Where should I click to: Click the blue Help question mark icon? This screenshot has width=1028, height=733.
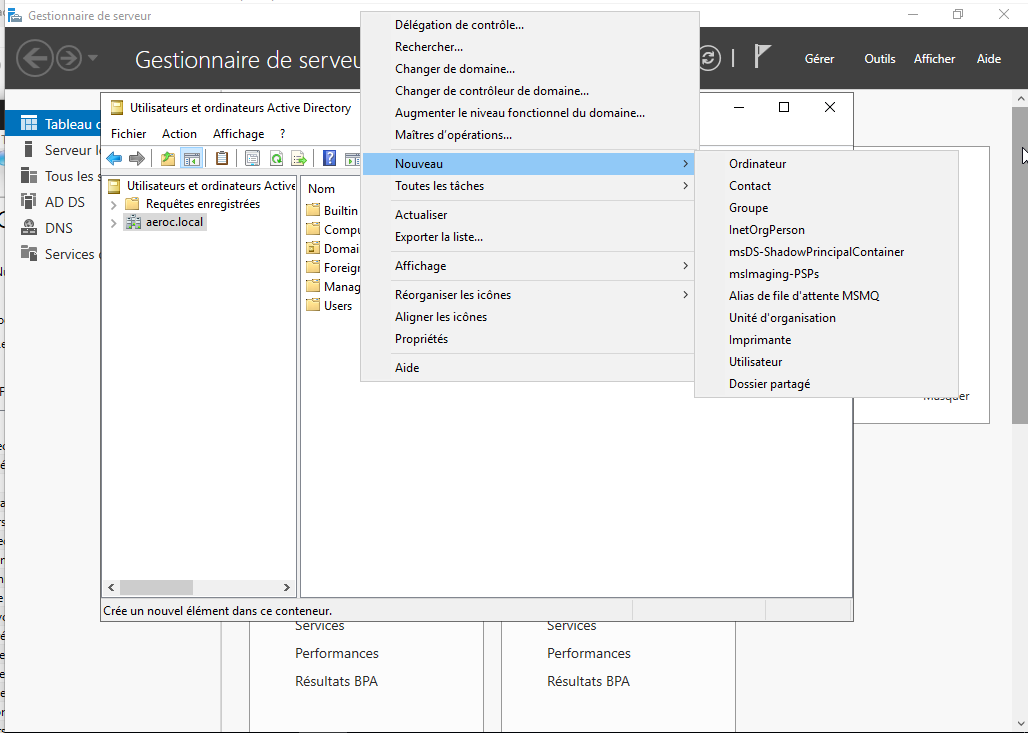coord(329,158)
